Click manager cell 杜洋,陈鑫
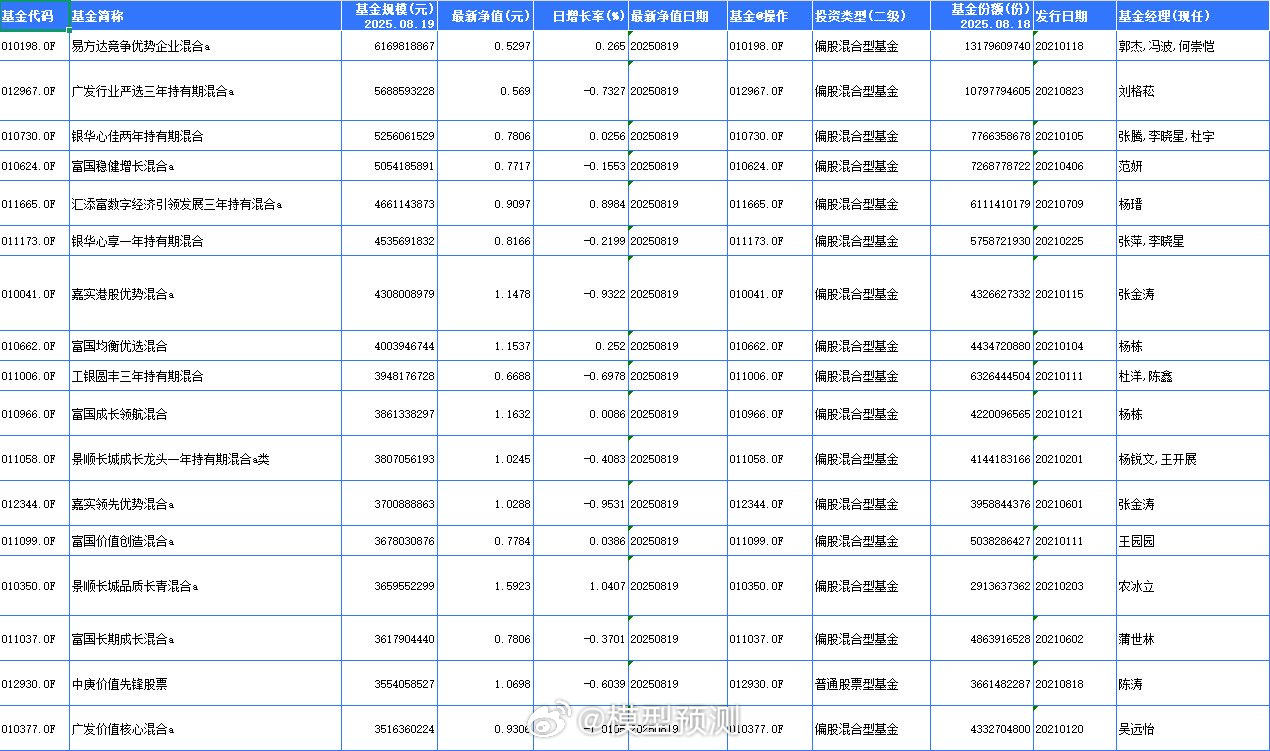 pyautogui.click(x=1192, y=376)
